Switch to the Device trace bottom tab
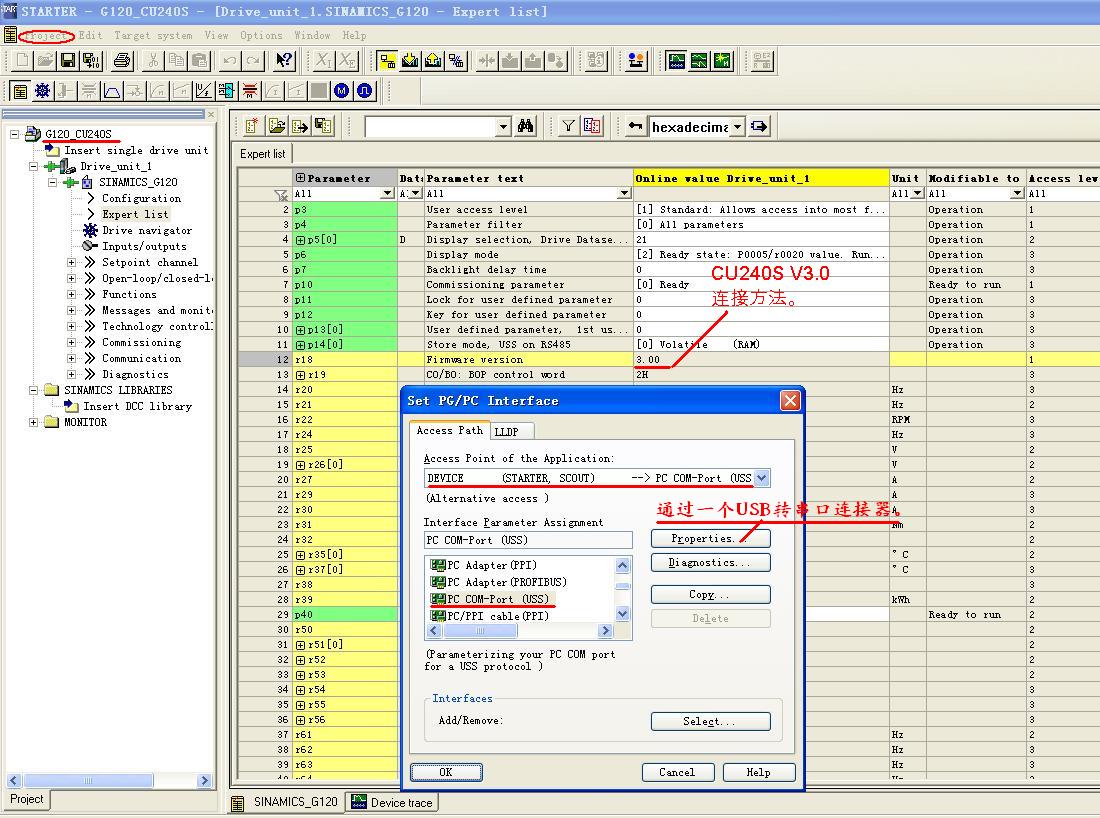 392,802
